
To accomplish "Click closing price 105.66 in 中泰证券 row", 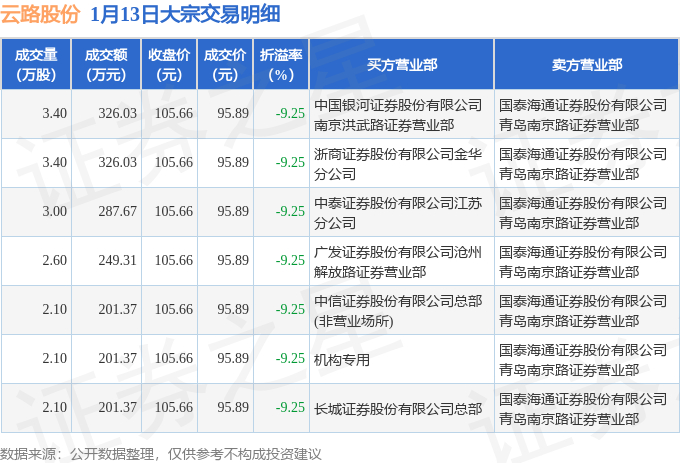I will pos(174,211).
